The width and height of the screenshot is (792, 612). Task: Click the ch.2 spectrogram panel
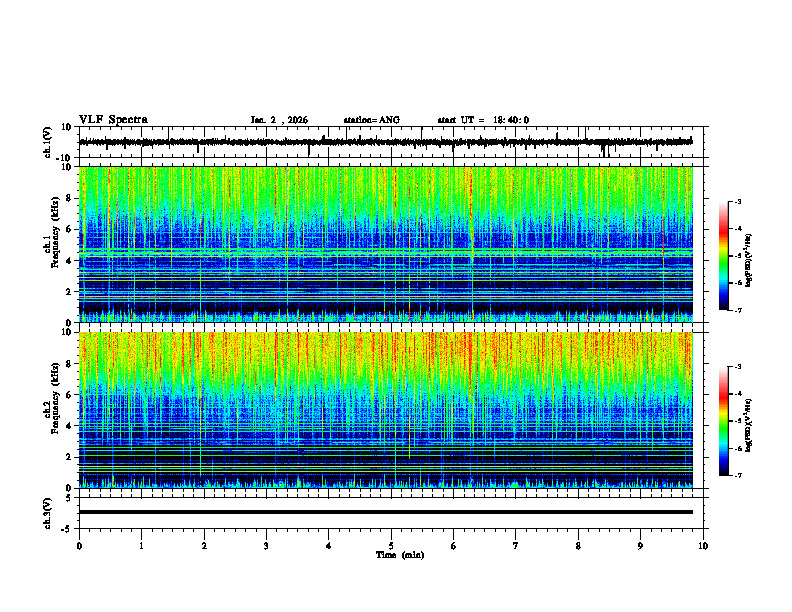[x=386, y=410]
